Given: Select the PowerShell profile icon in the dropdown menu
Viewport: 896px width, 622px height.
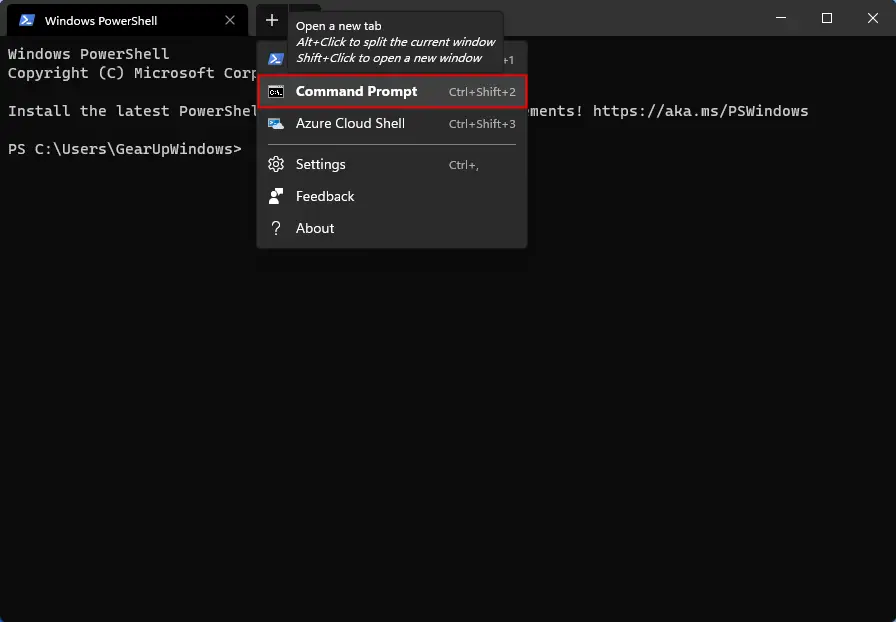Looking at the screenshot, I should [276, 59].
